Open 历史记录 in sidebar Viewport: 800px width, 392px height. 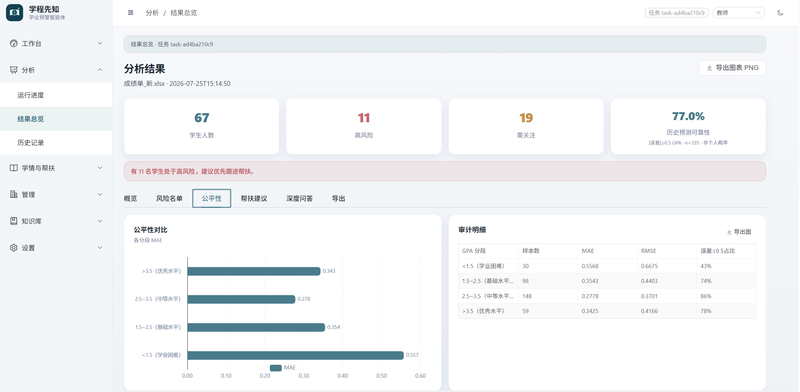tap(56, 143)
